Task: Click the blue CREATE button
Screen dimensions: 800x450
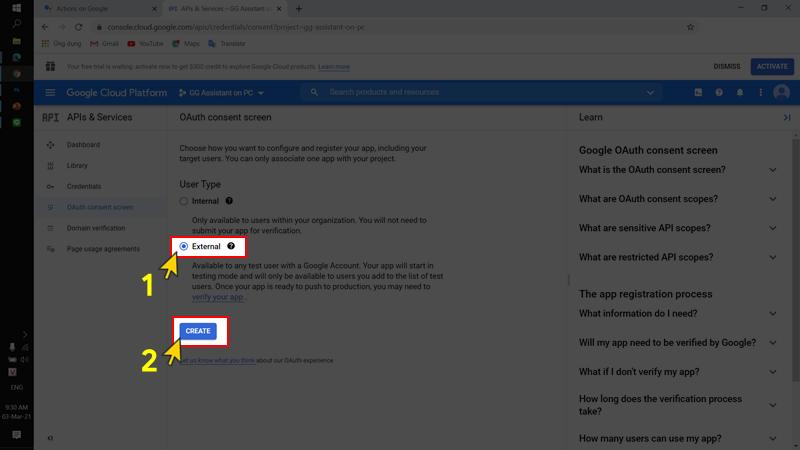Action: tap(198, 331)
